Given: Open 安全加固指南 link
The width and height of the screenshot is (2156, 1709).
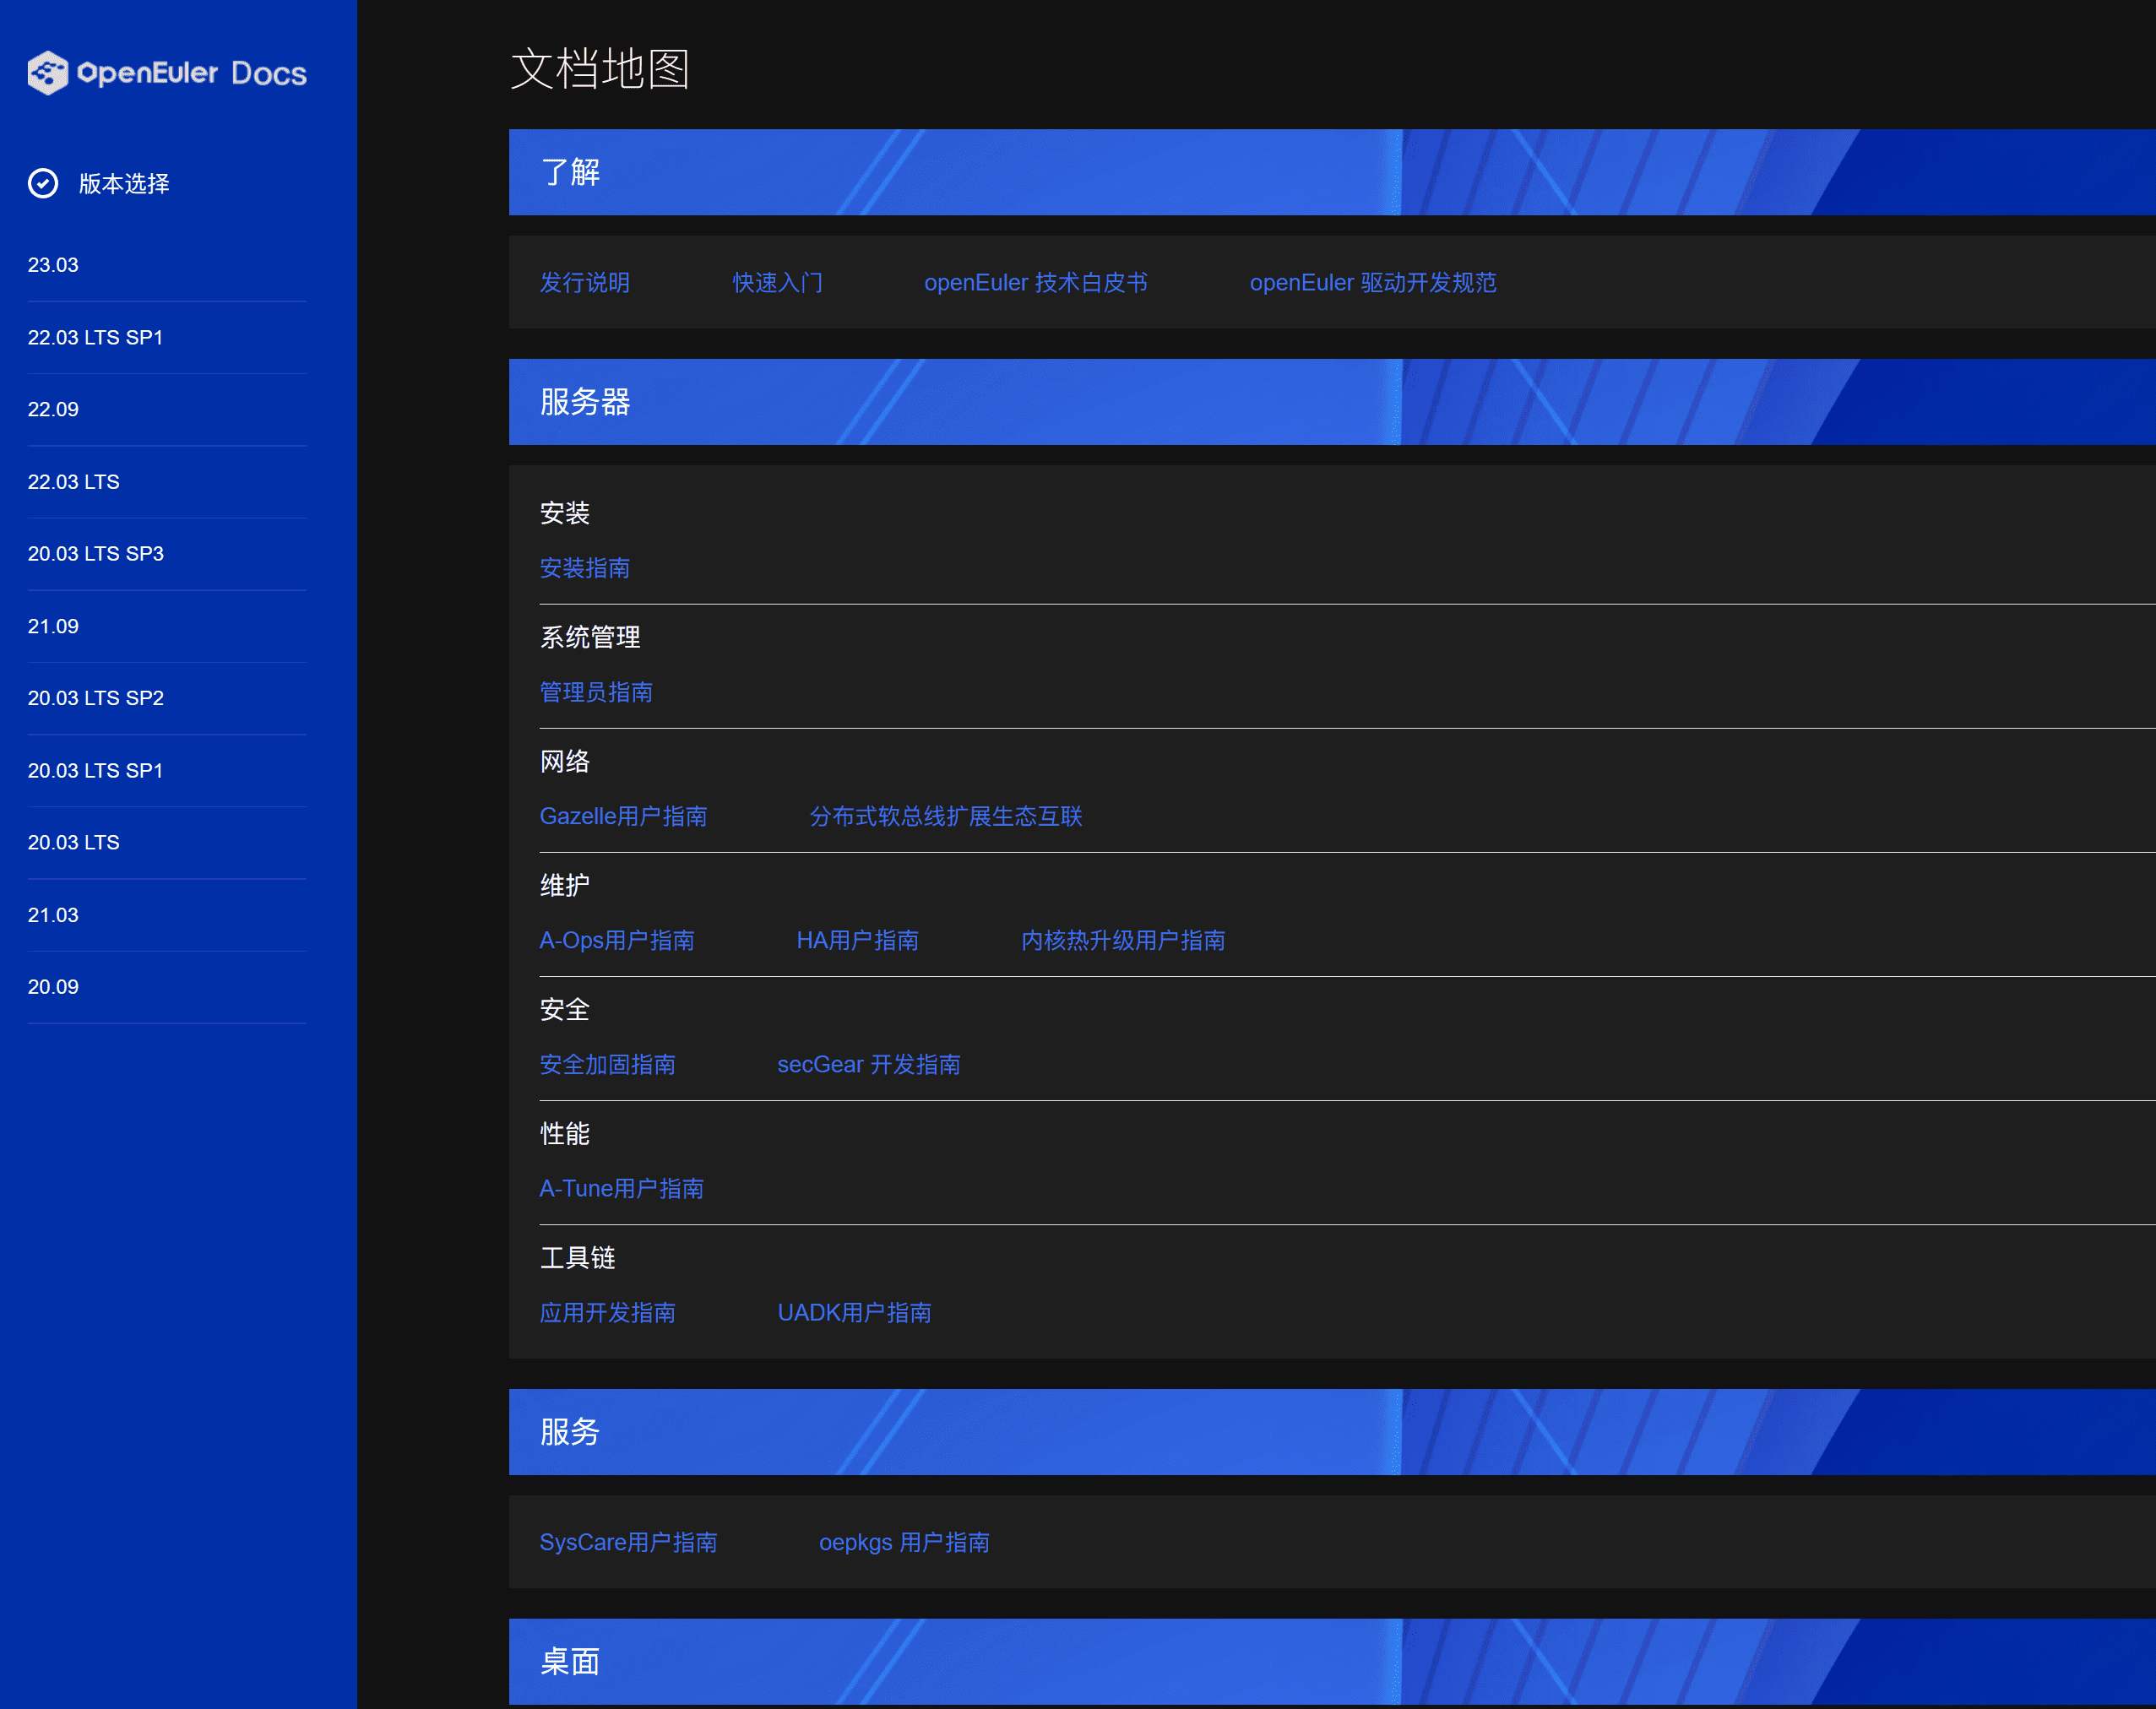Looking at the screenshot, I should tap(608, 1064).
